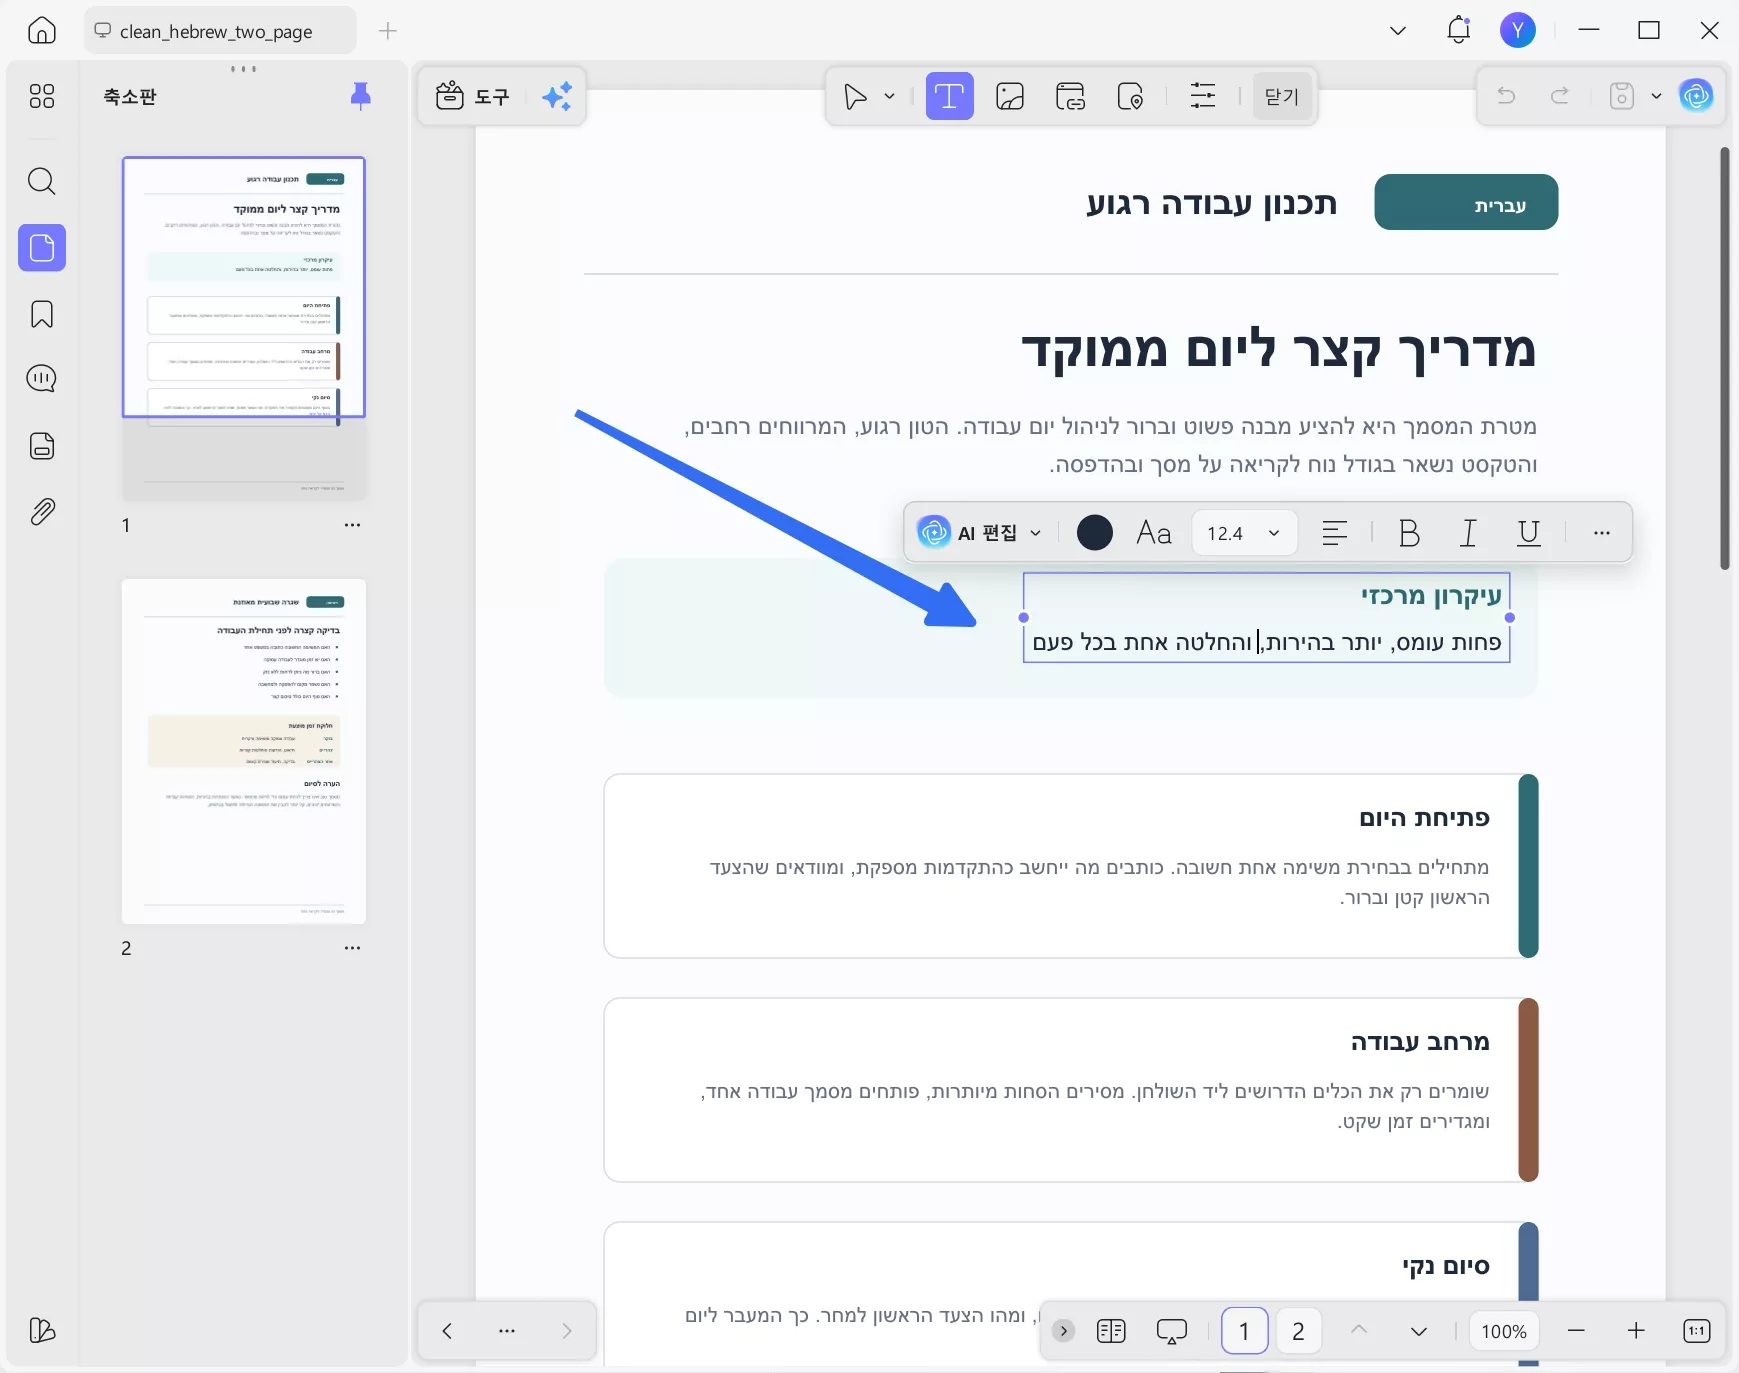The width and height of the screenshot is (1739, 1373).
Task: Open the text color swatch
Action: tap(1095, 533)
